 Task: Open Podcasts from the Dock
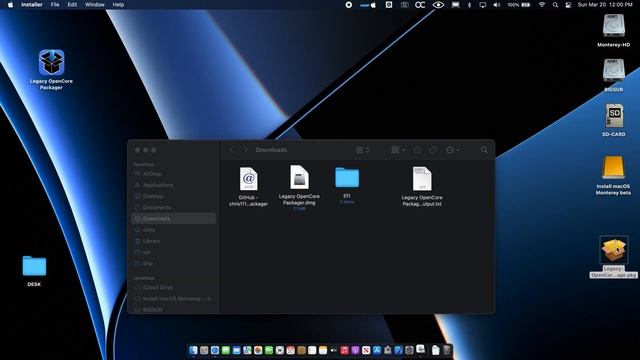click(356, 350)
